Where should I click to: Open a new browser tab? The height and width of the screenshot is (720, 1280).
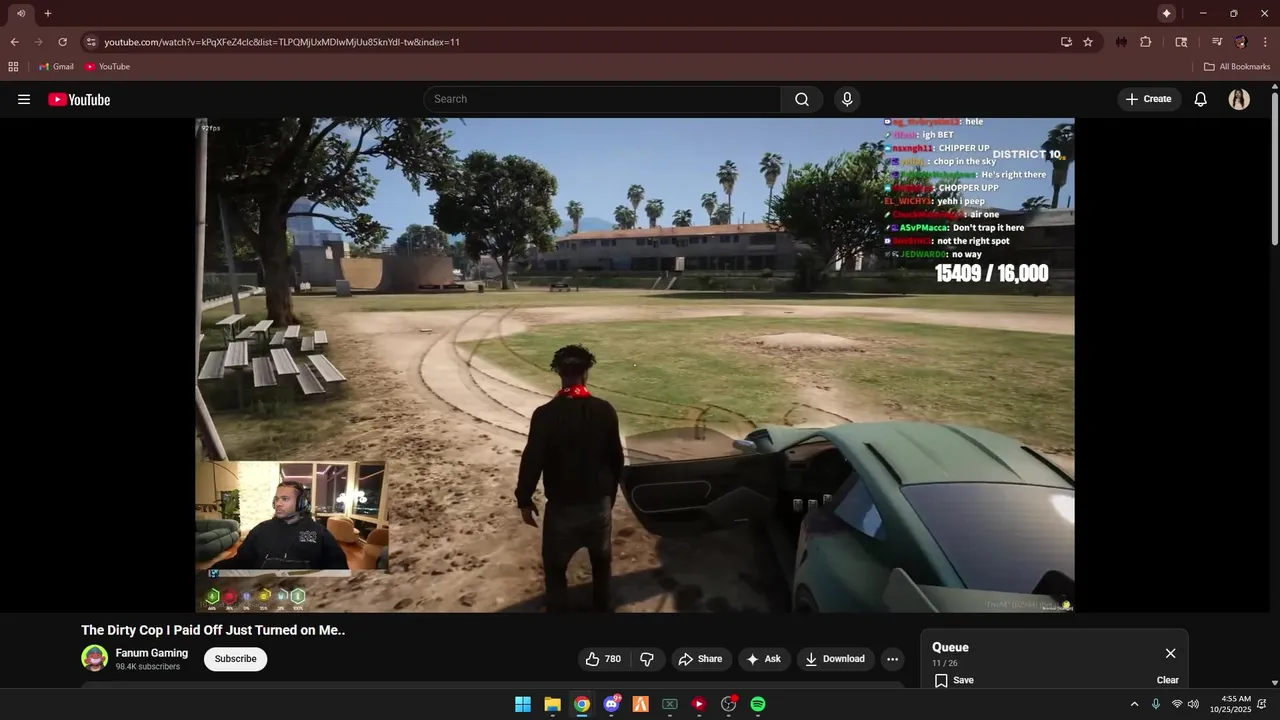pyautogui.click(x=47, y=13)
